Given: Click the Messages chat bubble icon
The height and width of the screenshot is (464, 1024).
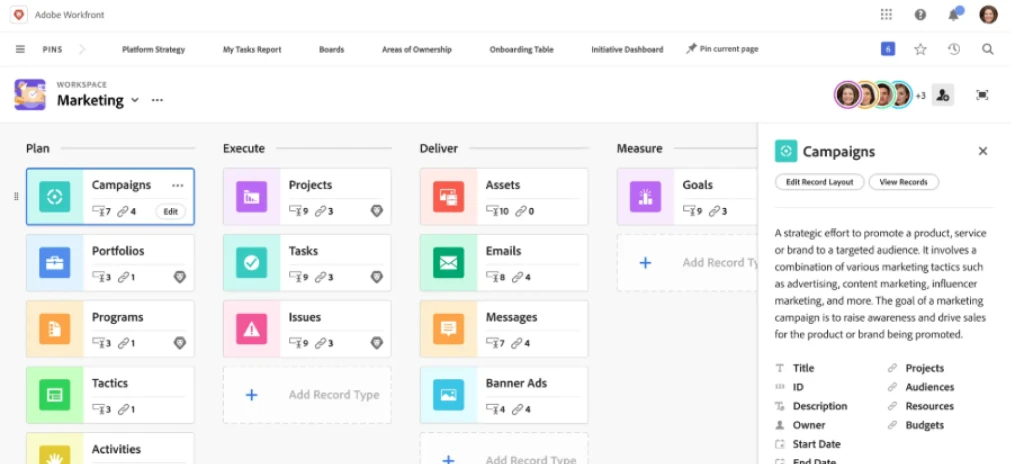Looking at the screenshot, I should pos(449,329).
